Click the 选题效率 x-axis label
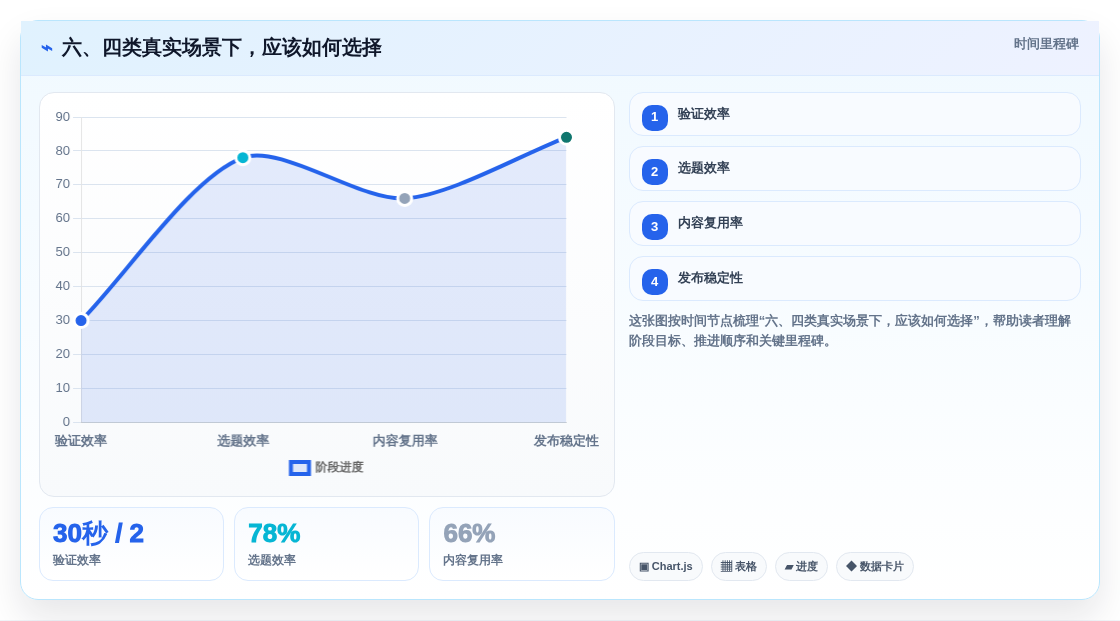Screen dimensions: 1120x621 coord(243,441)
